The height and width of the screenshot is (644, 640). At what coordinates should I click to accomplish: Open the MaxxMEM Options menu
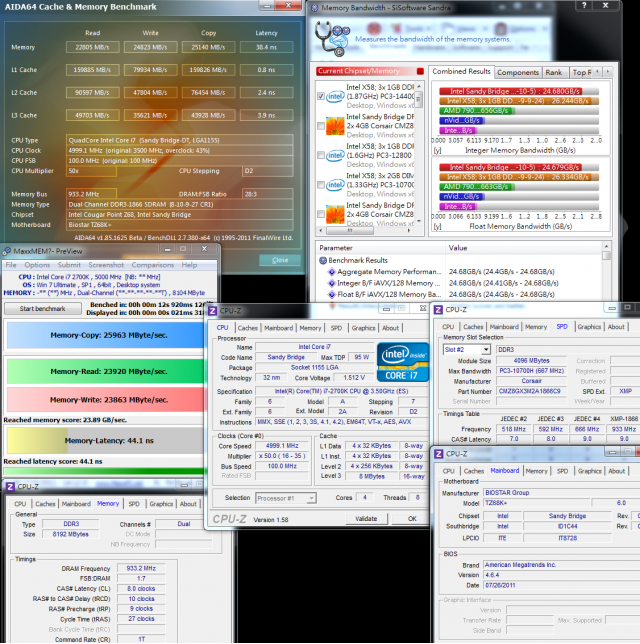point(37,265)
